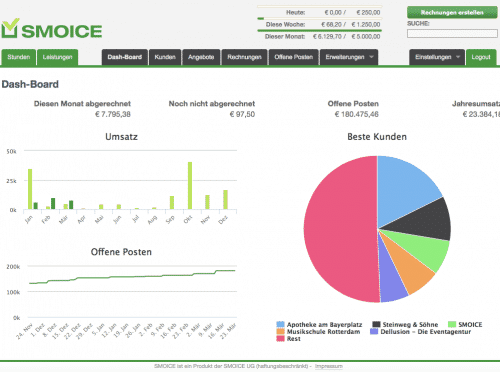Toggle Steinweg & Söhne legend swatch
Screen dimensions: 500x372
(376, 324)
